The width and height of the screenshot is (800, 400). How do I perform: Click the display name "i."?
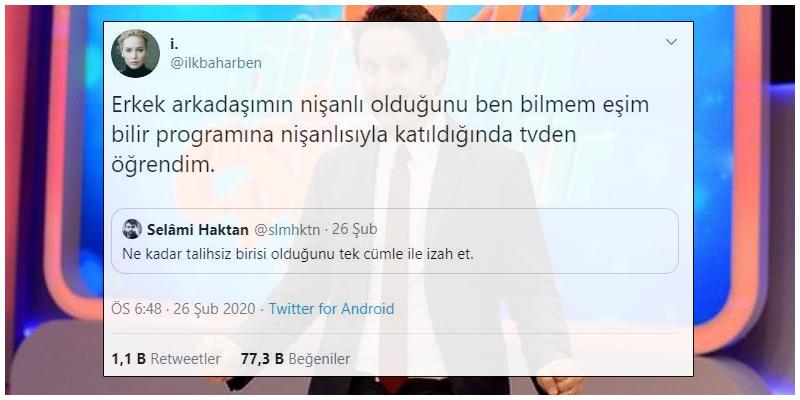(x=174, y=44)
